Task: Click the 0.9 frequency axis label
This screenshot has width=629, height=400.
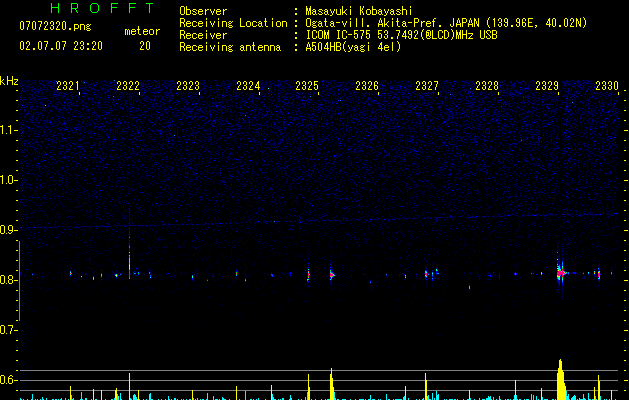Action: 8,230
